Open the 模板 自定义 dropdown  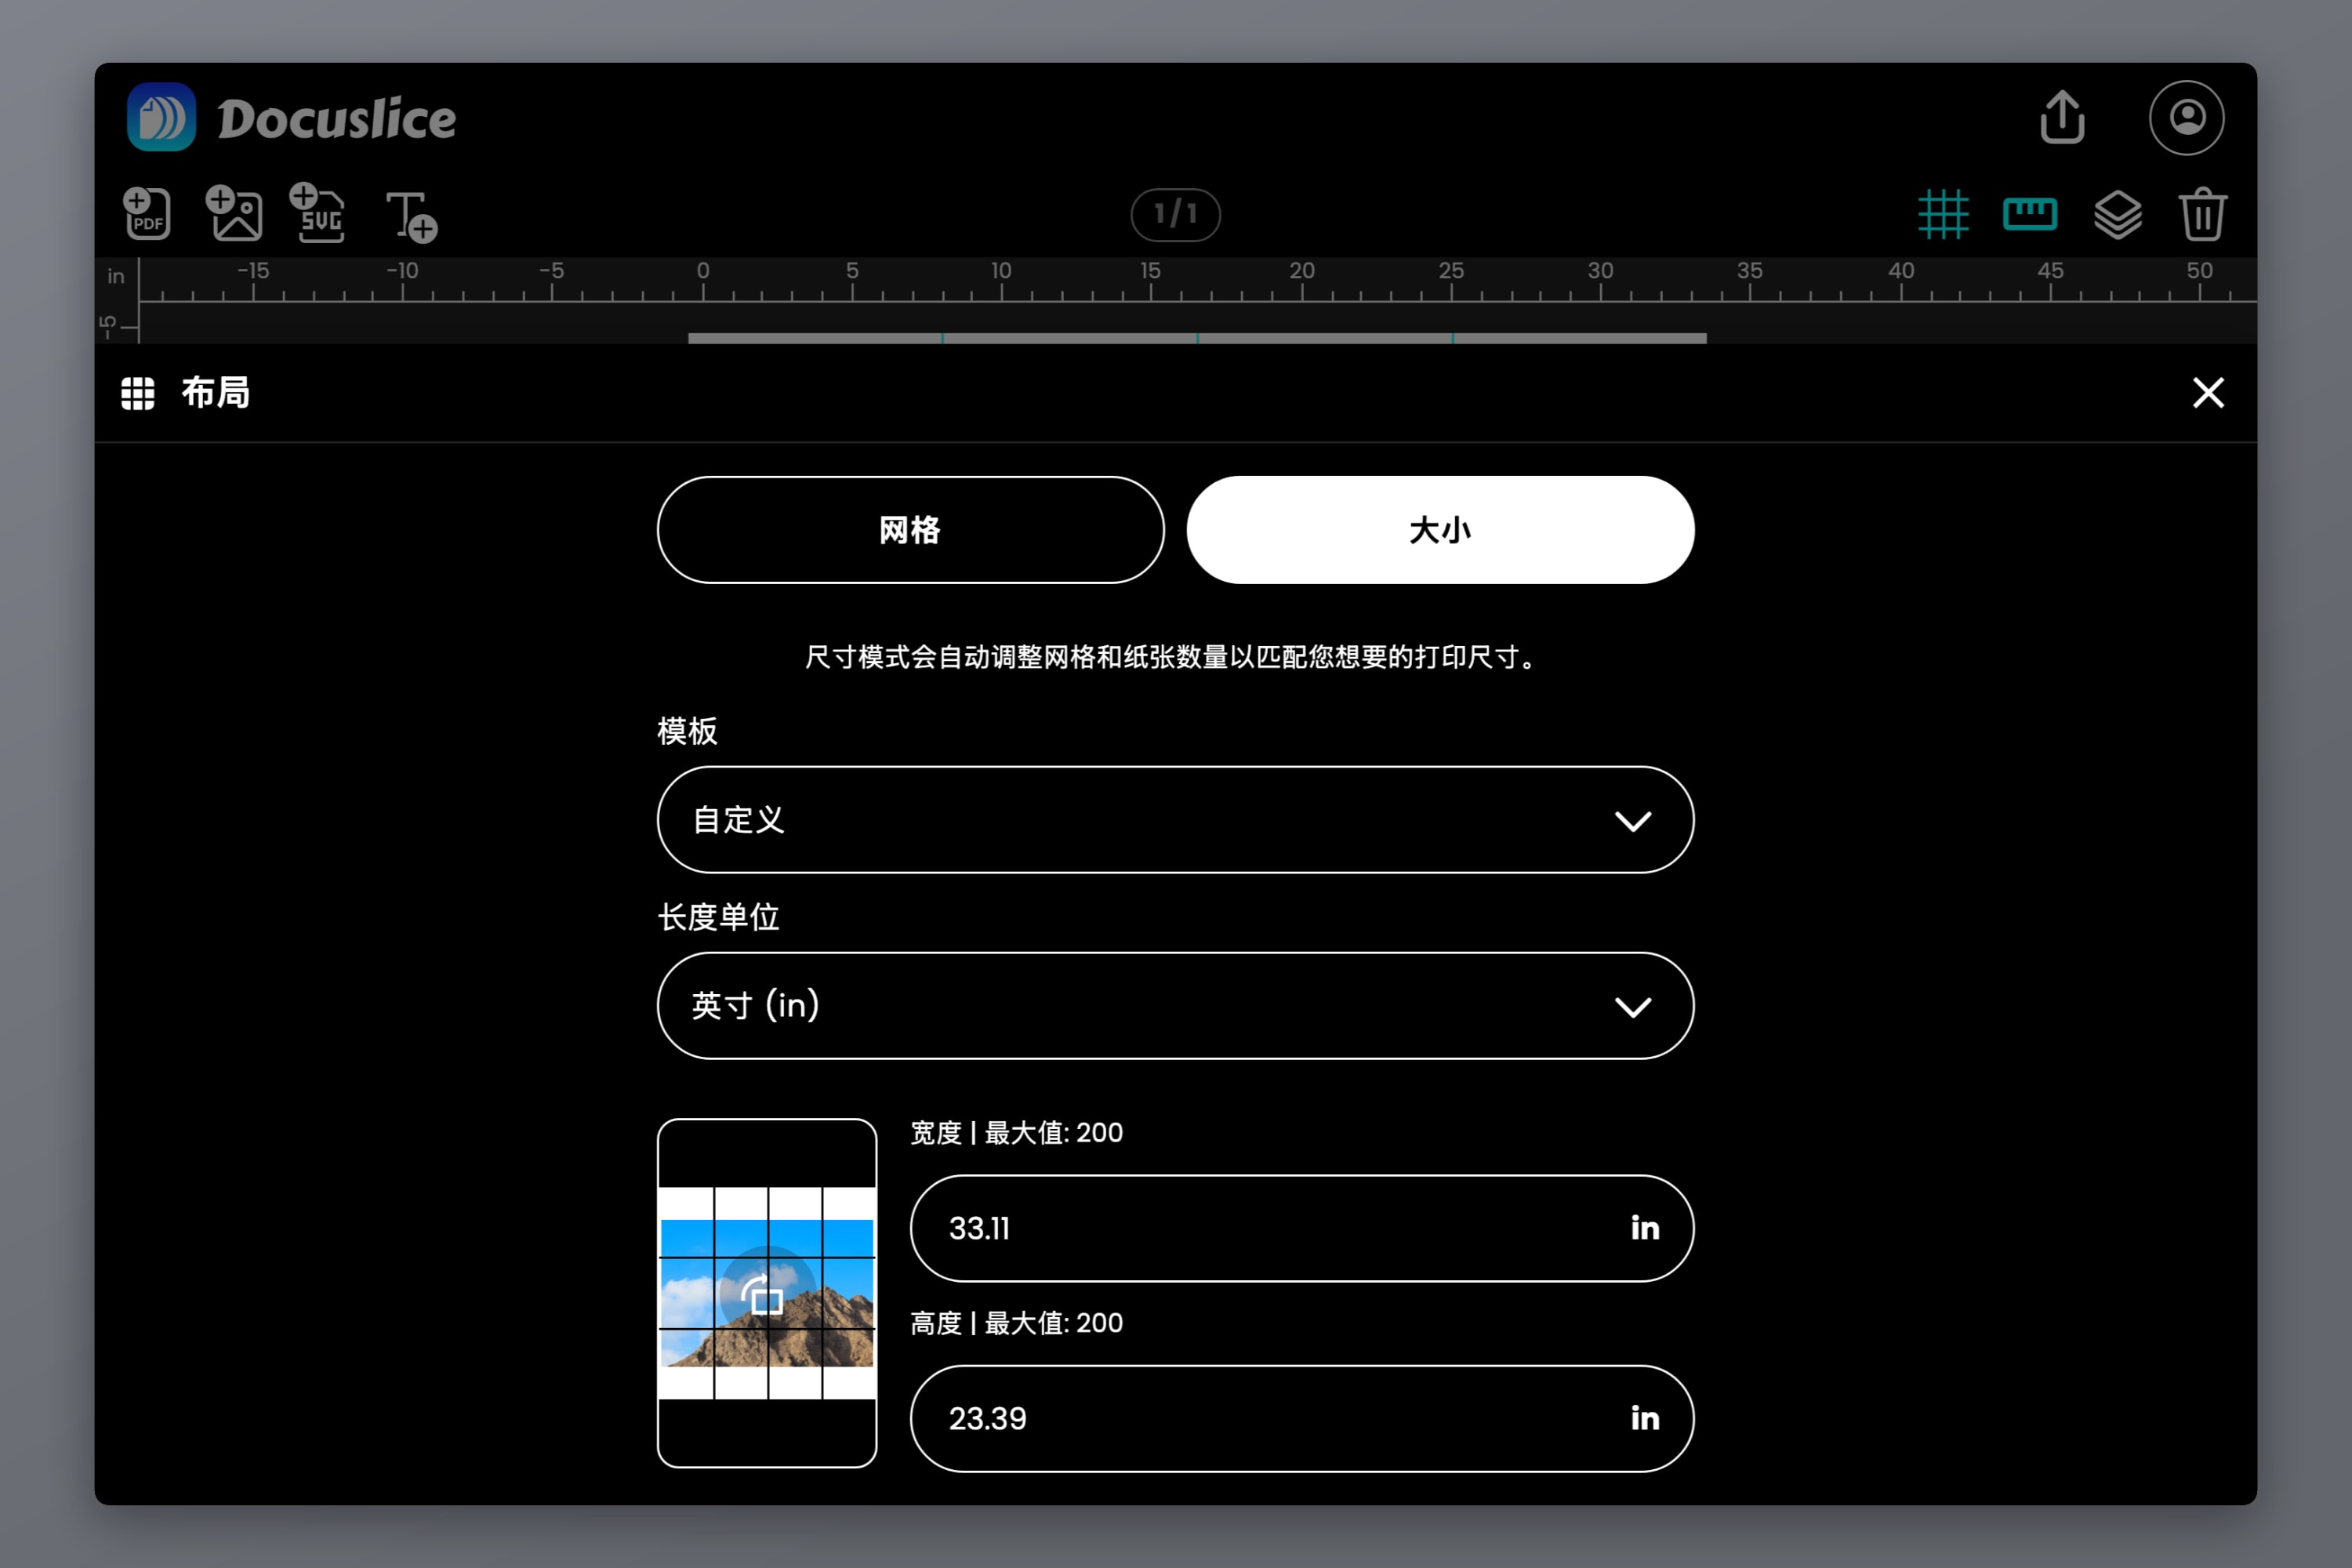[1175, 820]
